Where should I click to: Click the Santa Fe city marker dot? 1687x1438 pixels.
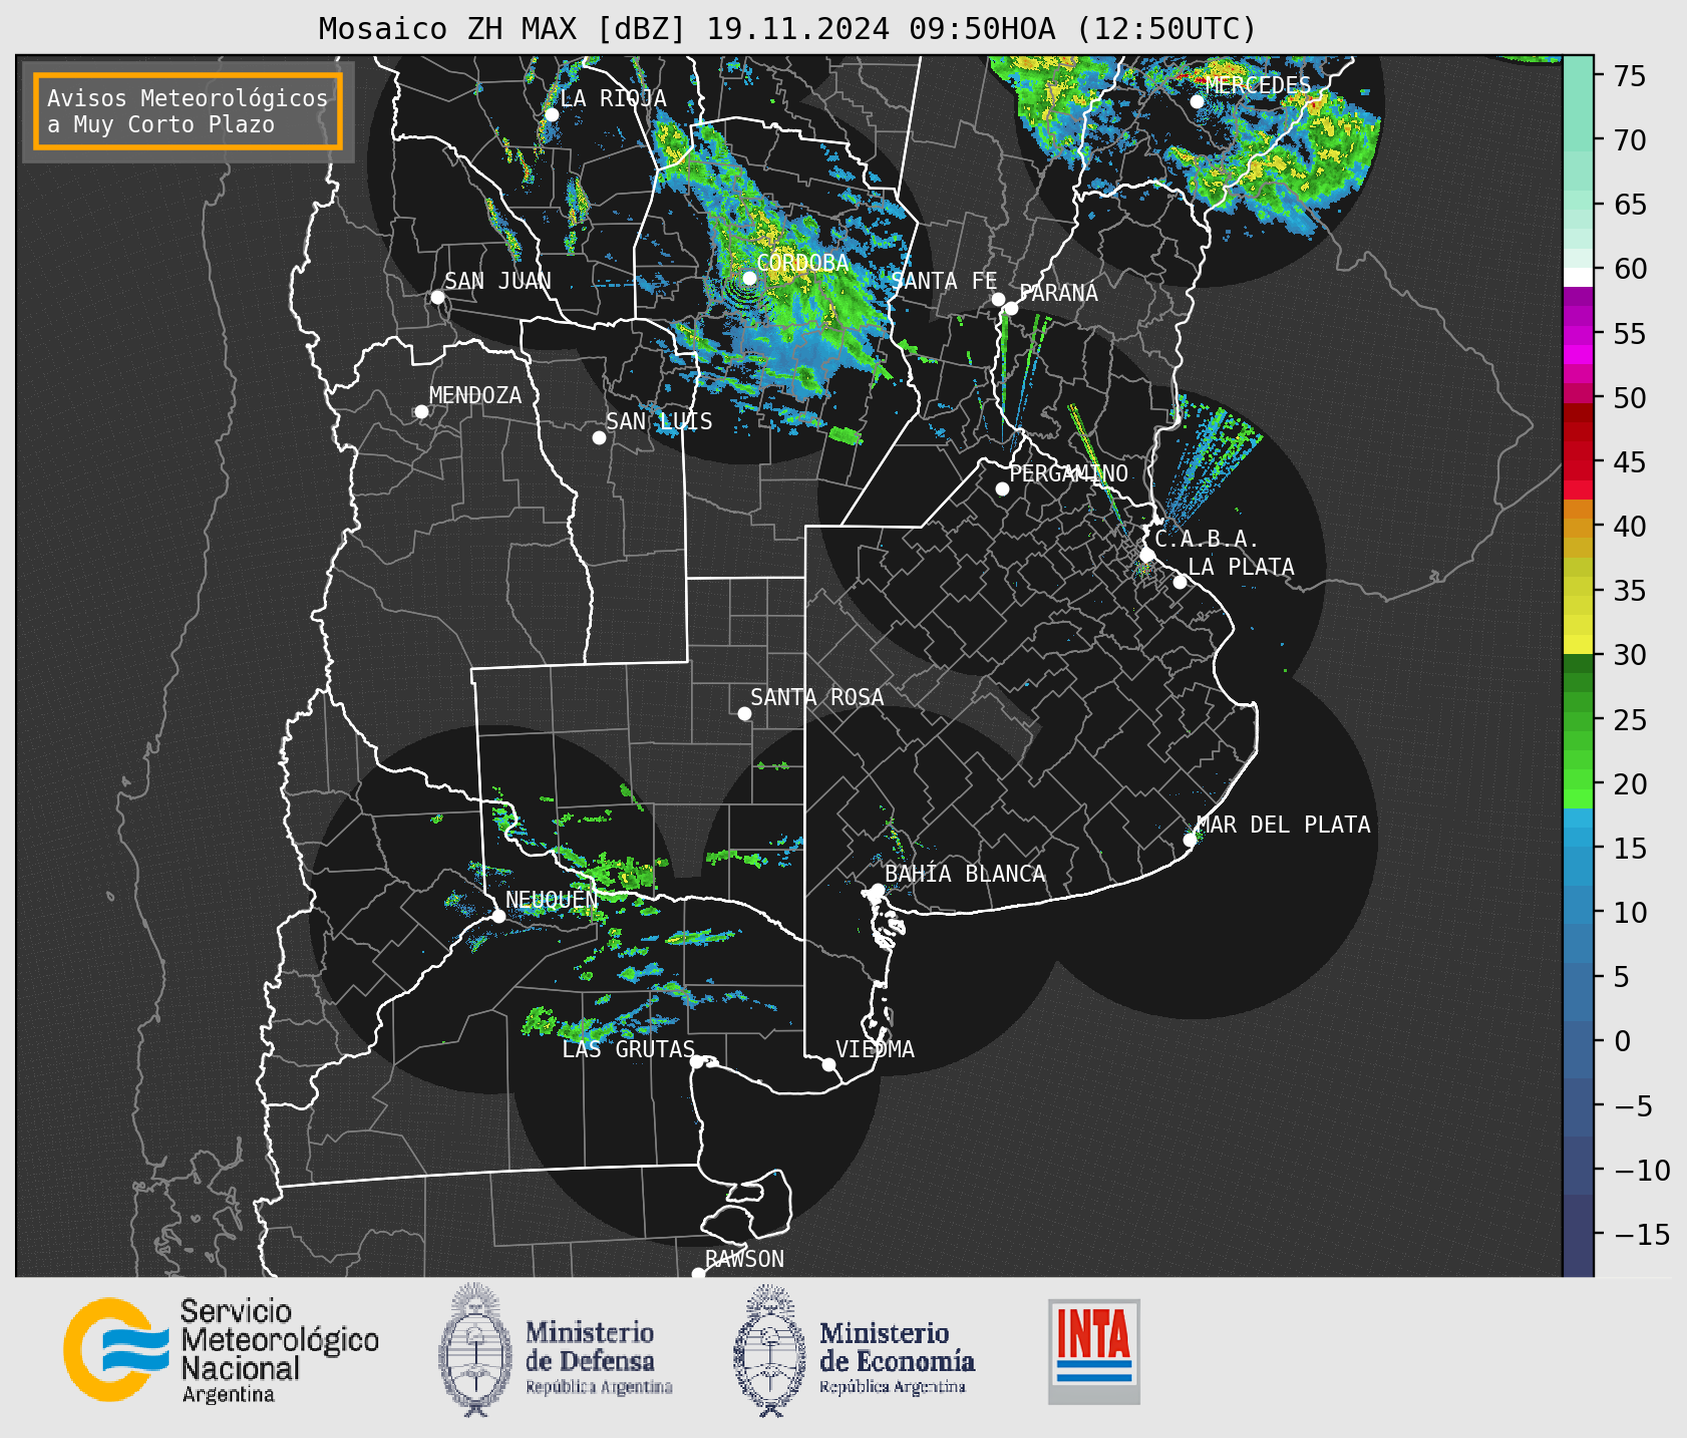[998, 299]
